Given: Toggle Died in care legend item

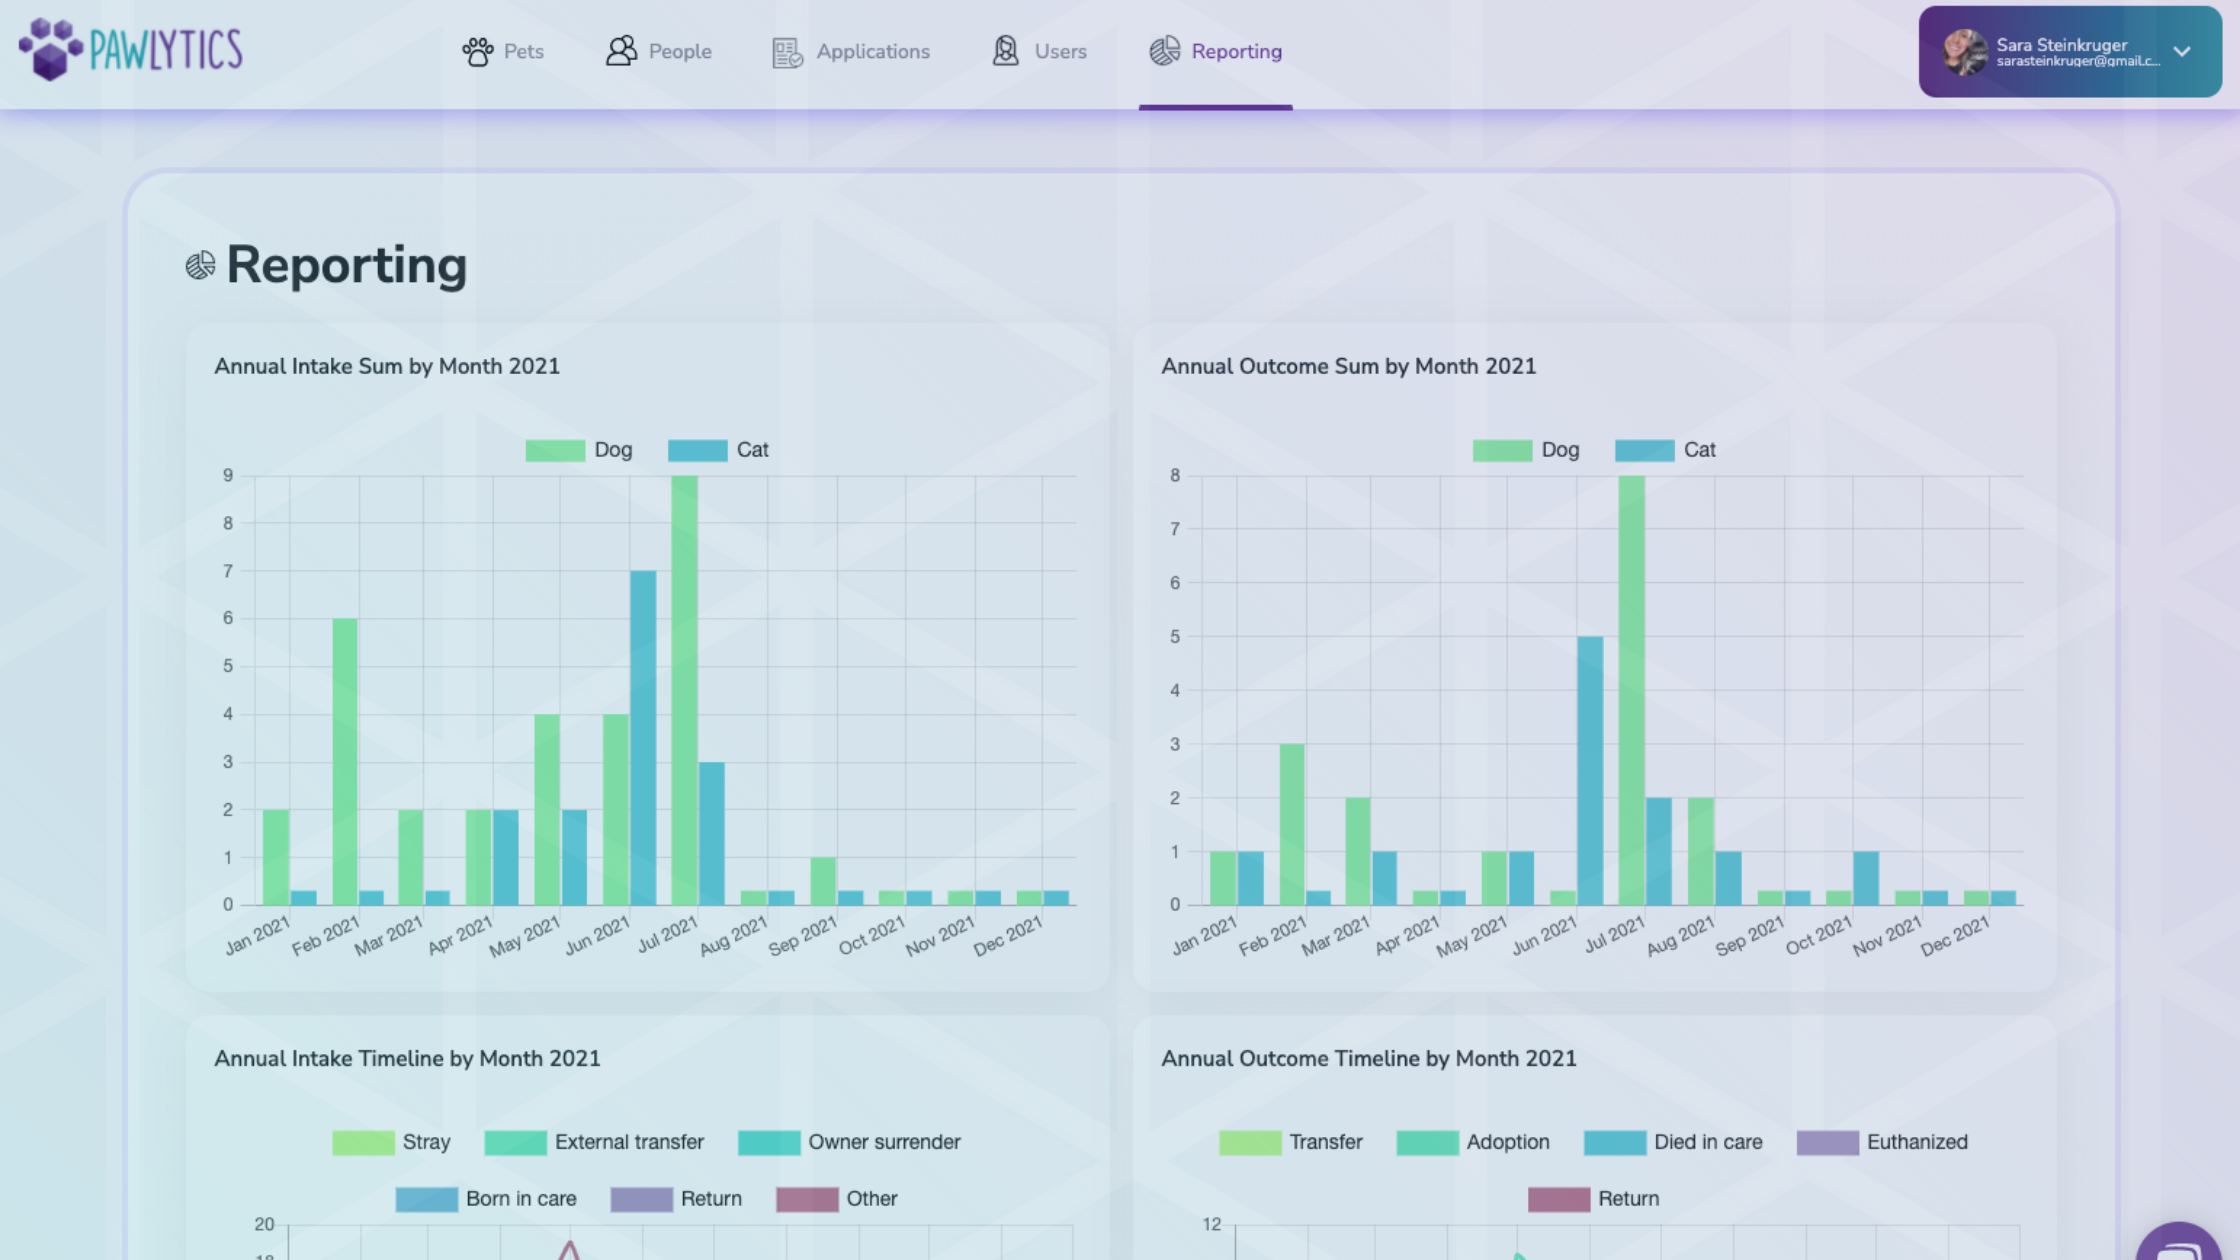Looking at the screenshot, I should pos(1673,1142).
